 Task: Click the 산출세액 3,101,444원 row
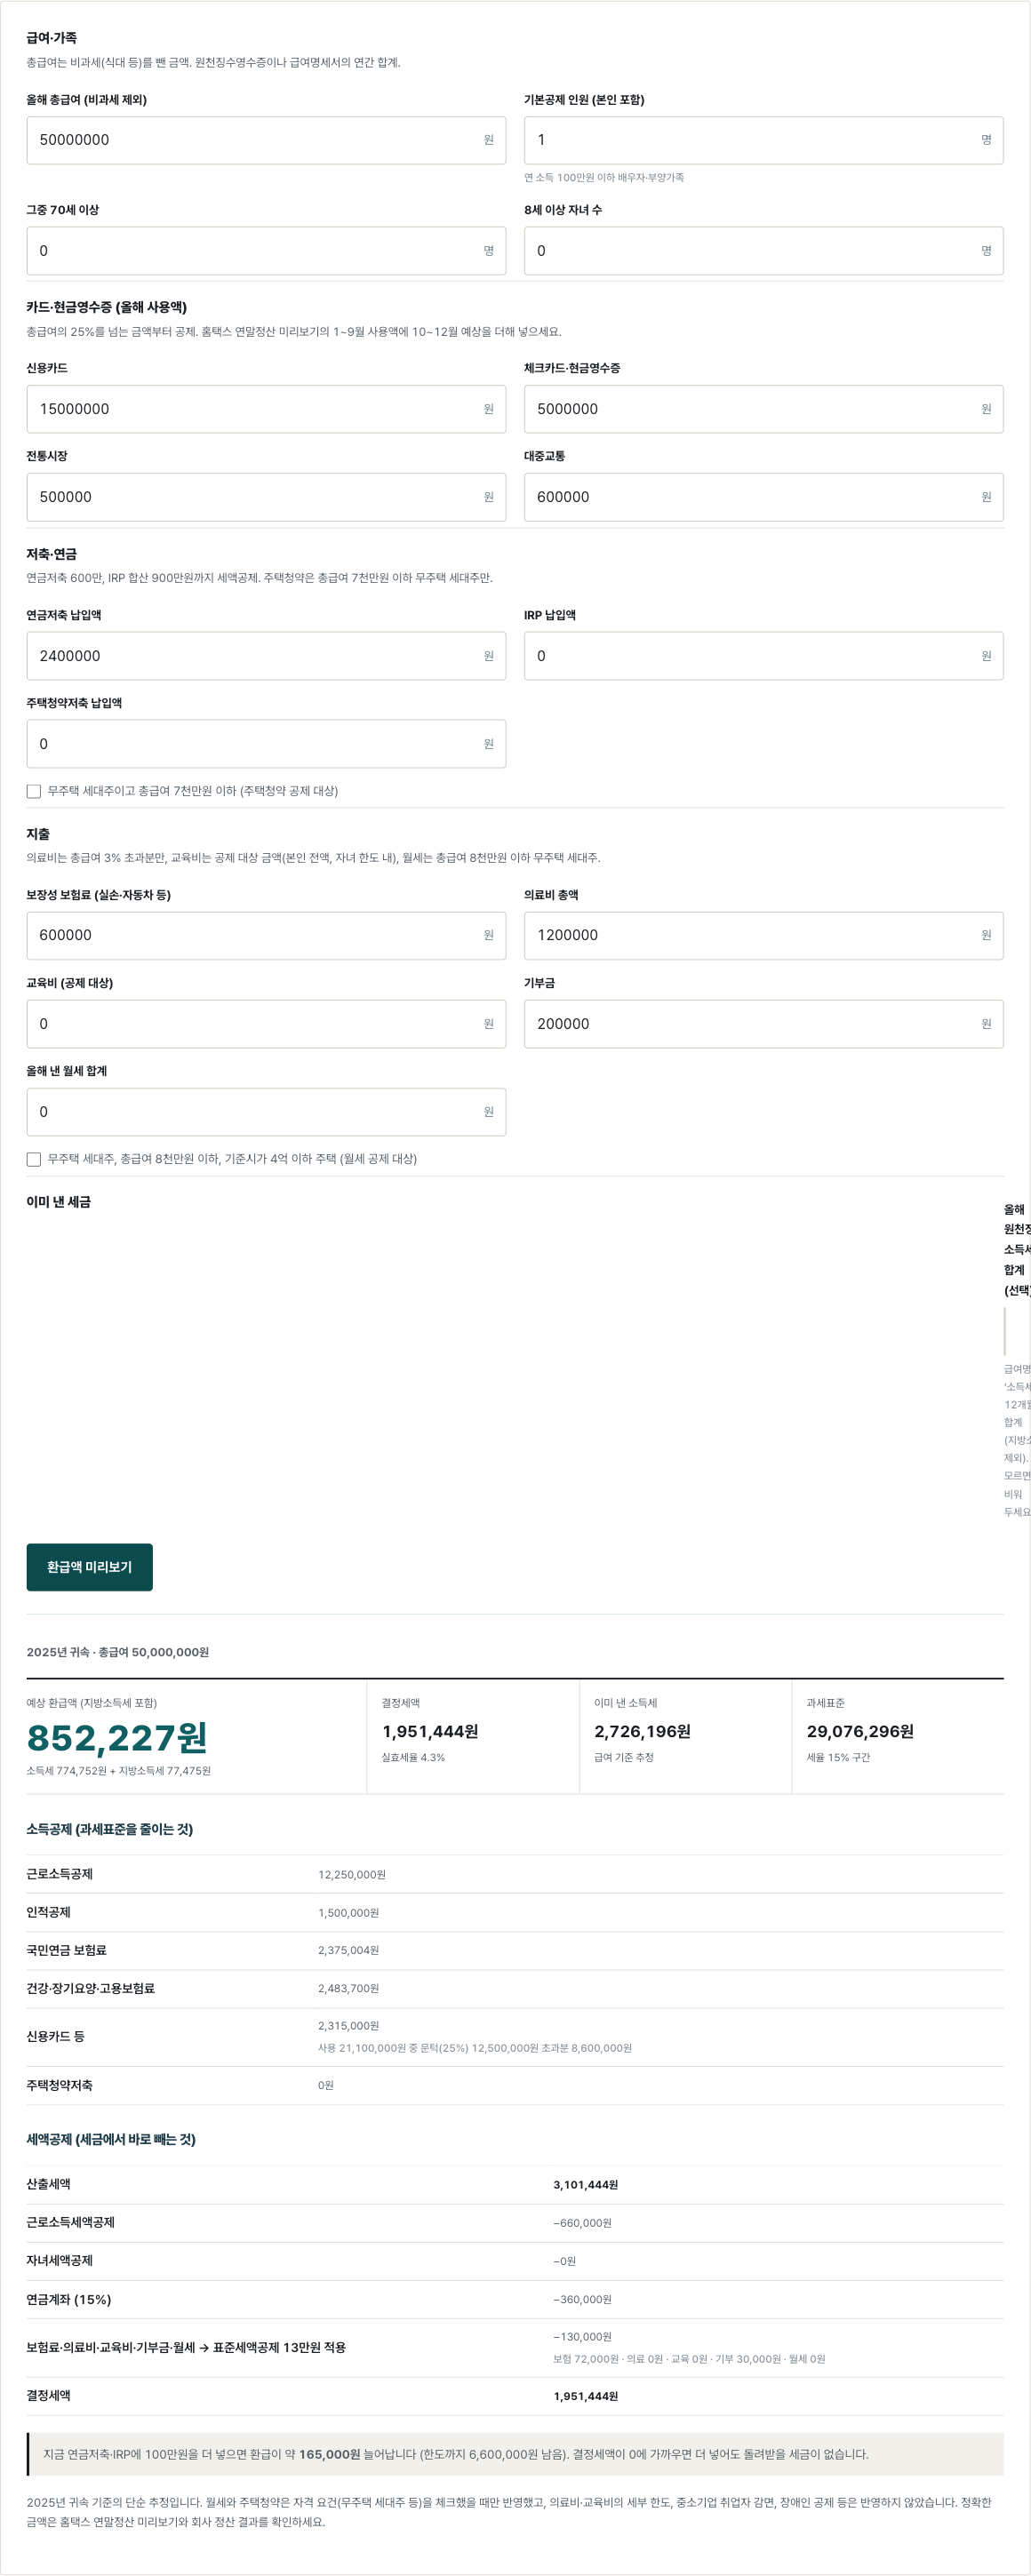[x=515, y=2184]
